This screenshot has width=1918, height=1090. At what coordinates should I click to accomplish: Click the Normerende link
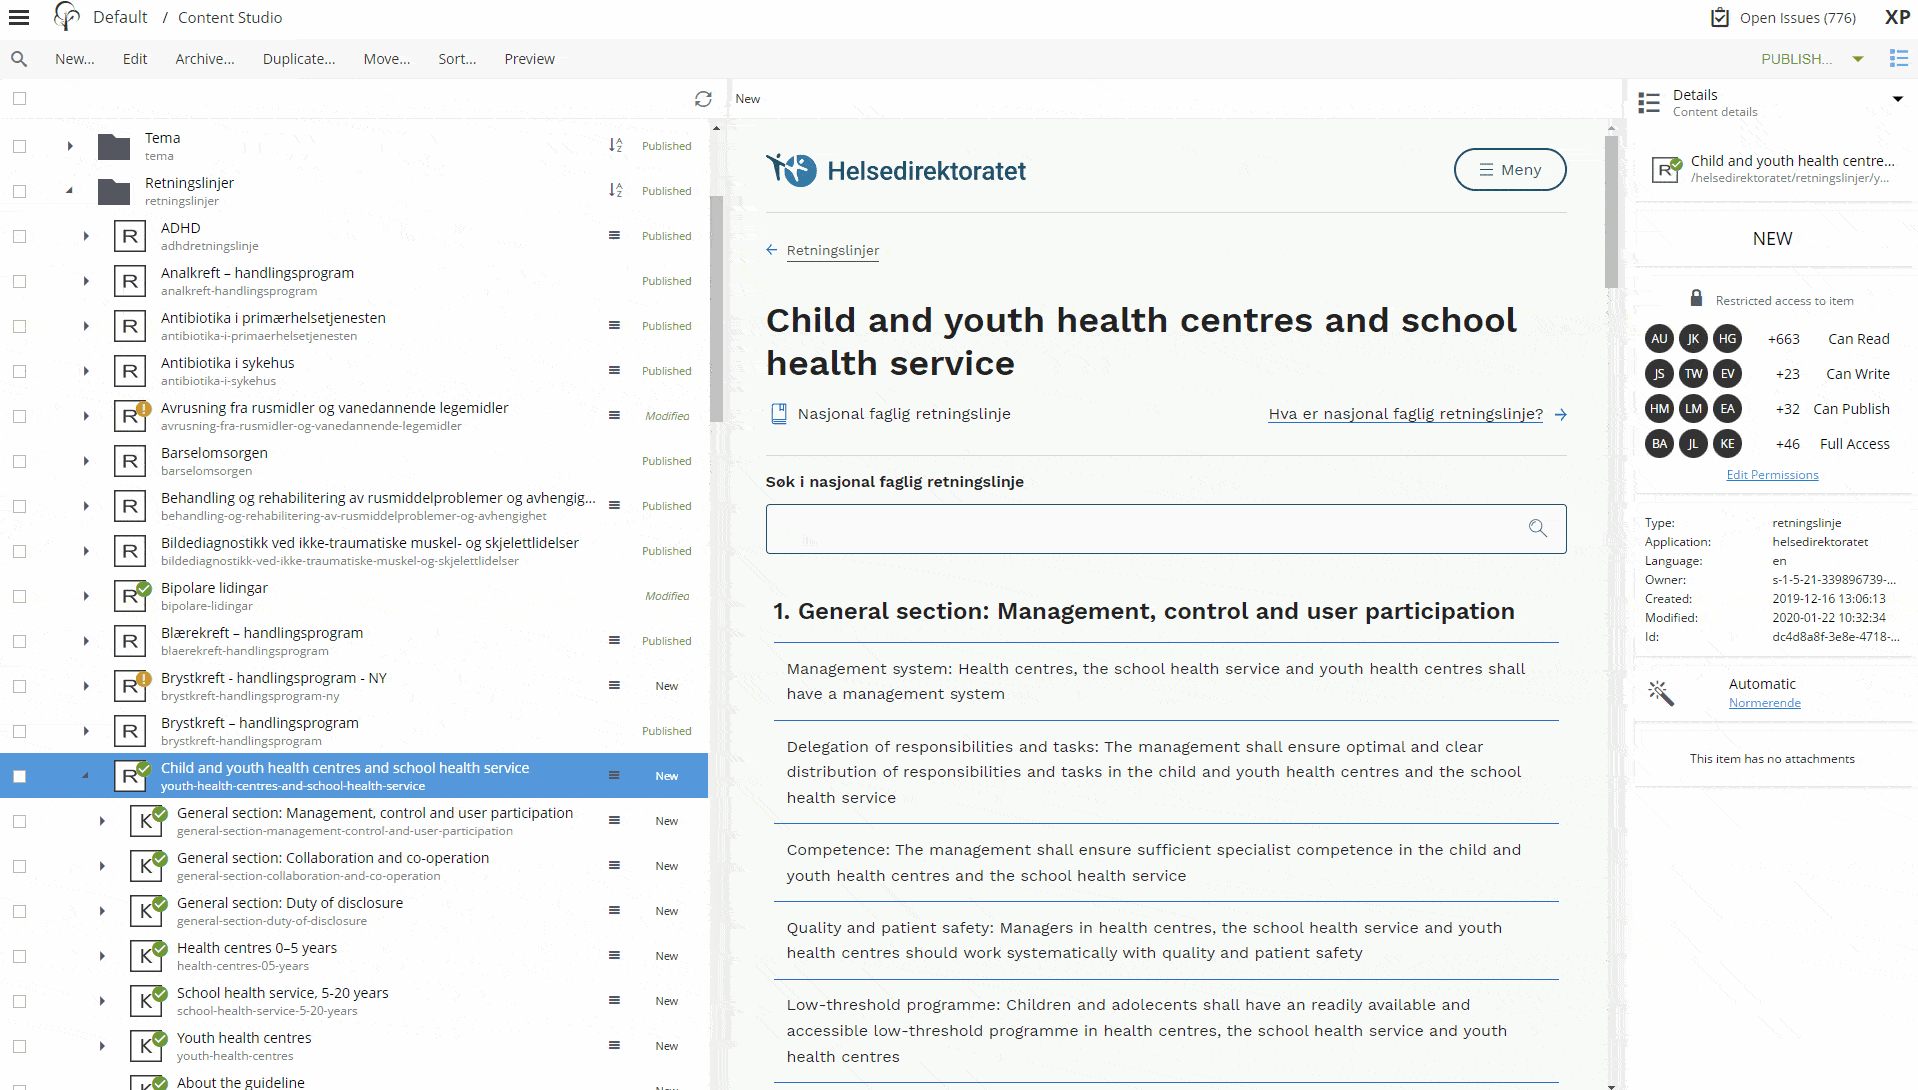[x=1764, y=703]
